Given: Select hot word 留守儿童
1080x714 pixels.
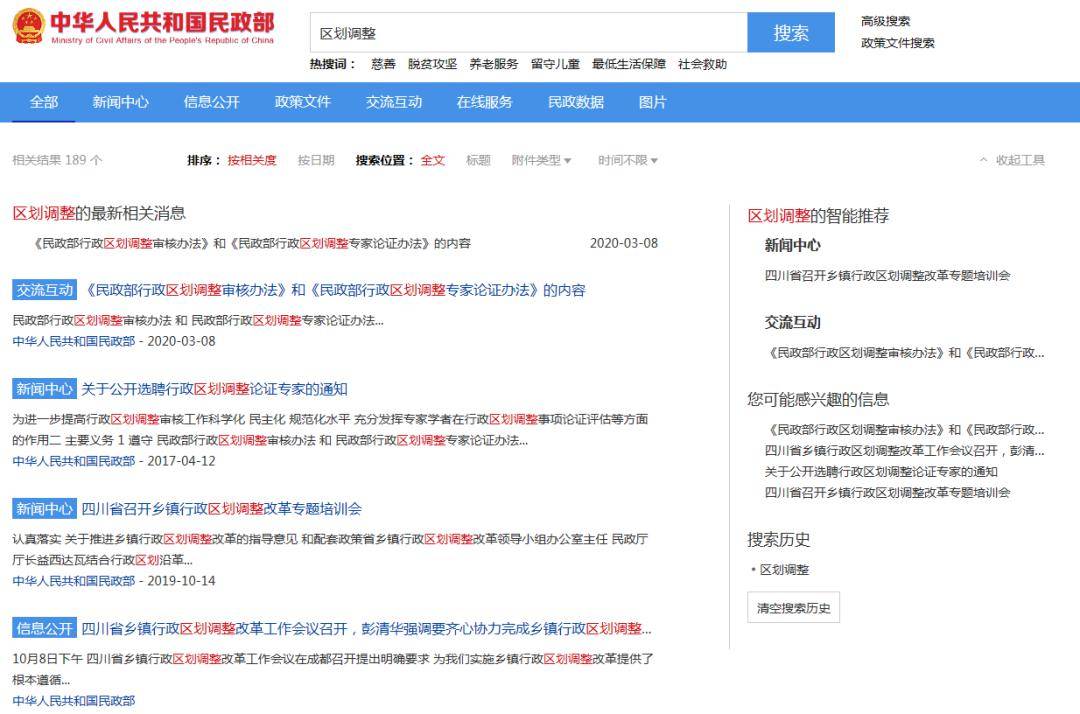Looking at the screenshot, I should (555, 64).
